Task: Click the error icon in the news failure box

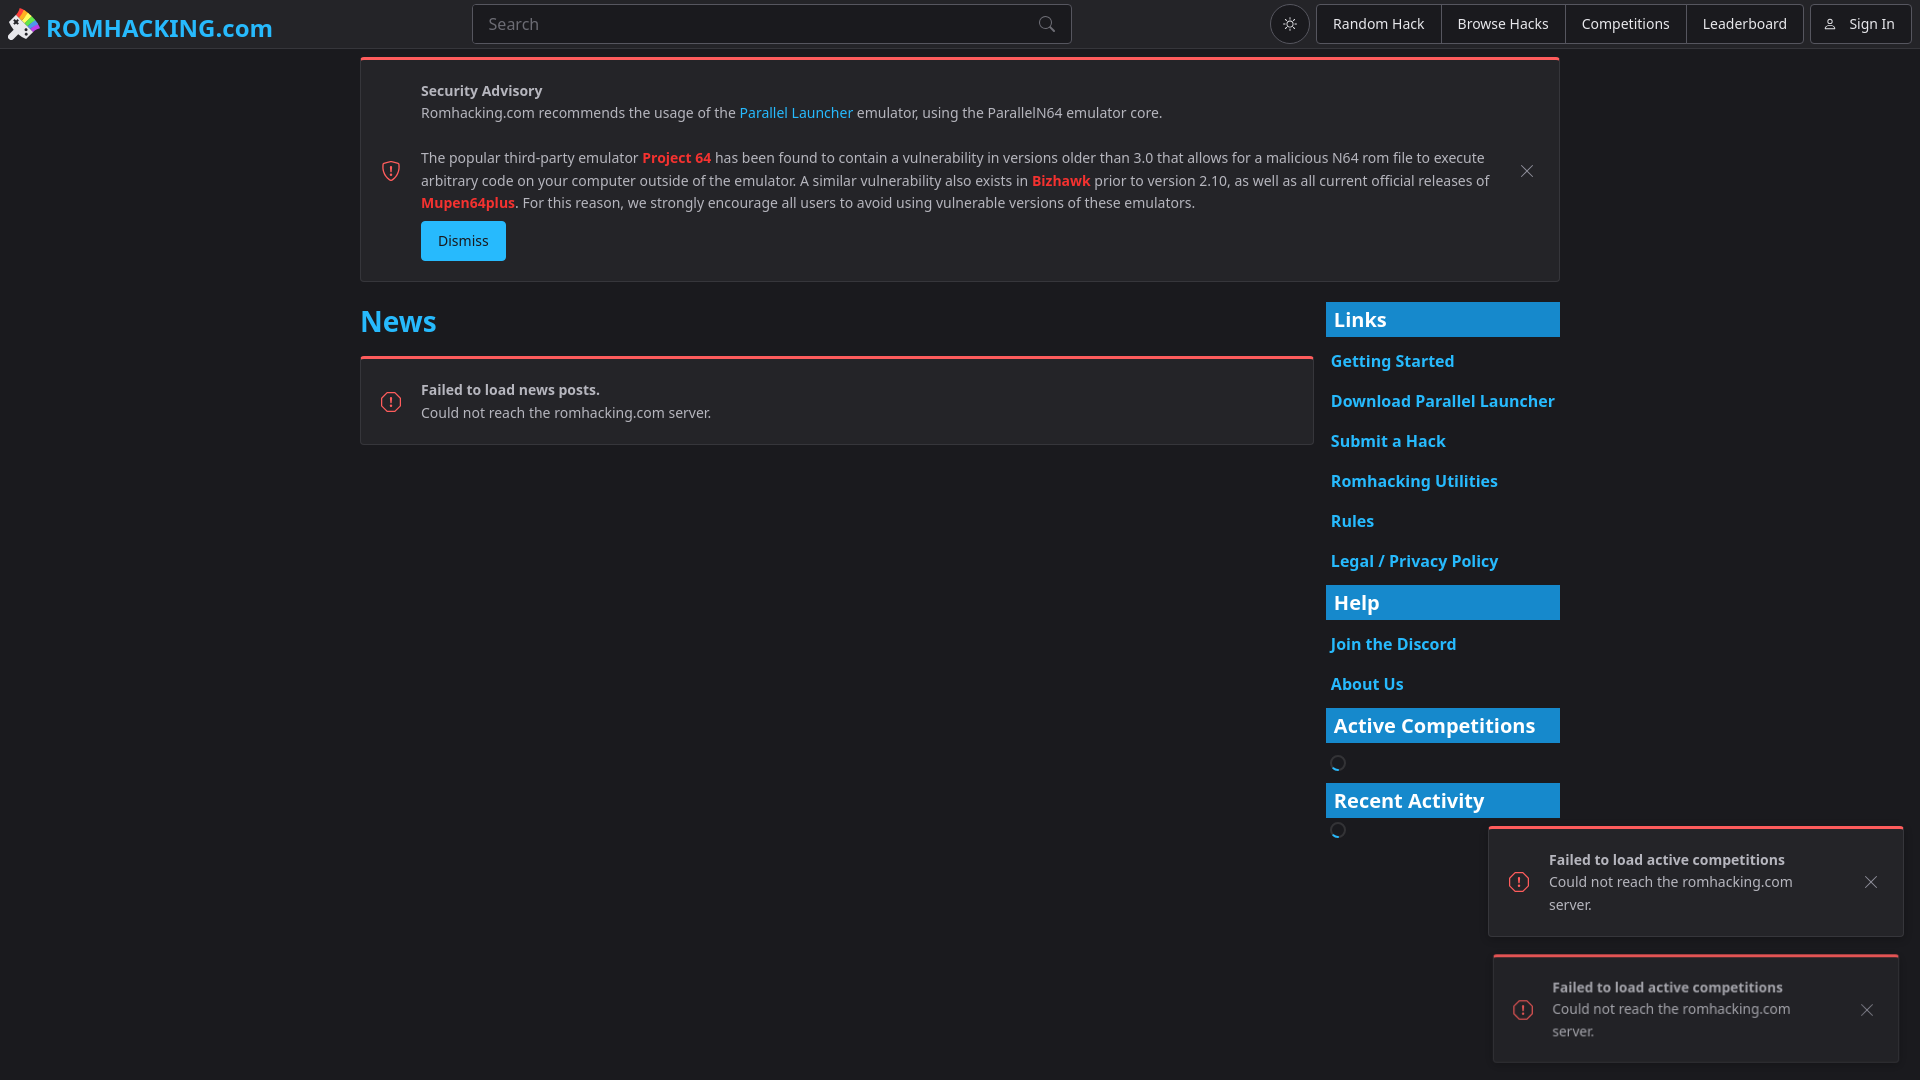Action: click(391, 402)
